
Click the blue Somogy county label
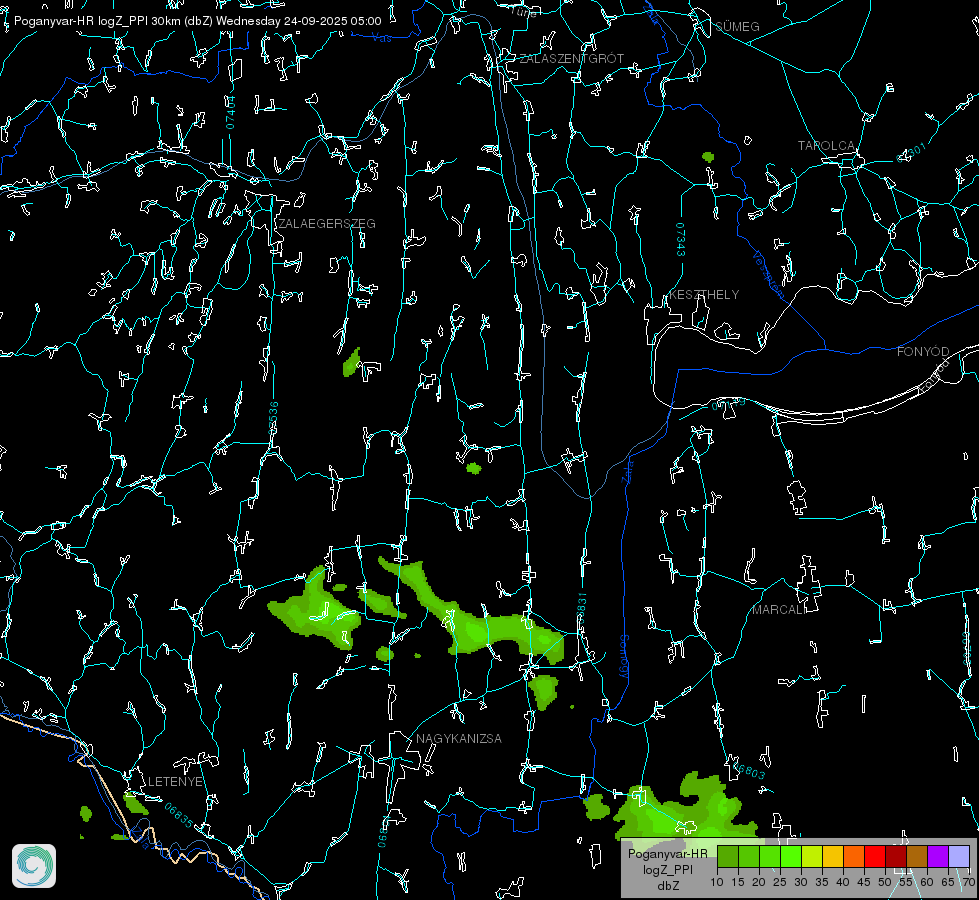pyautogui.click(x=623, y=657)
